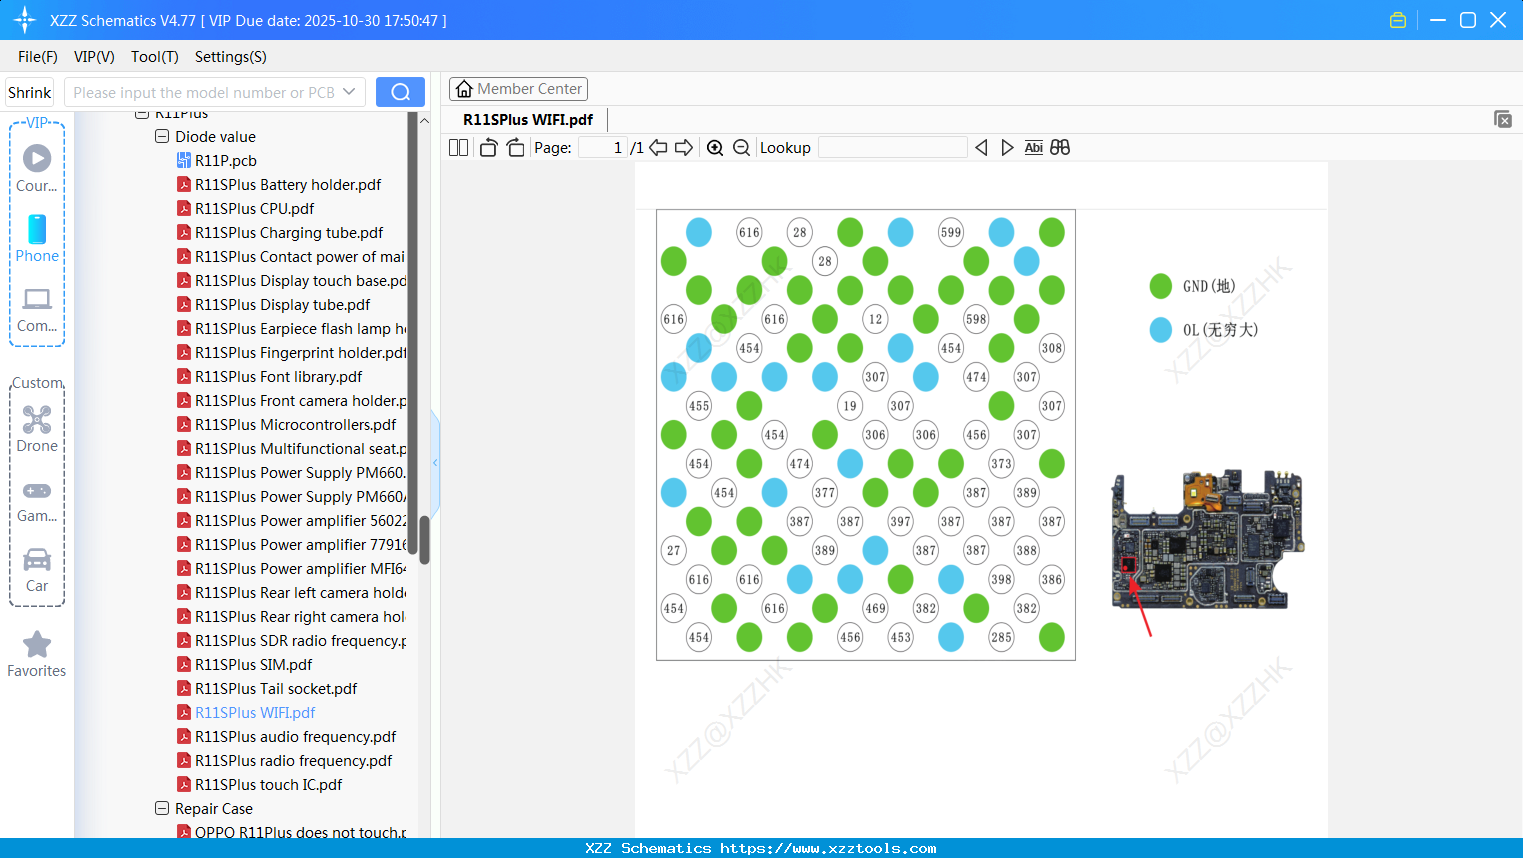The image size is (1523, 858).
Task: Go to the next page arrow
Action: tap(684, 148)
